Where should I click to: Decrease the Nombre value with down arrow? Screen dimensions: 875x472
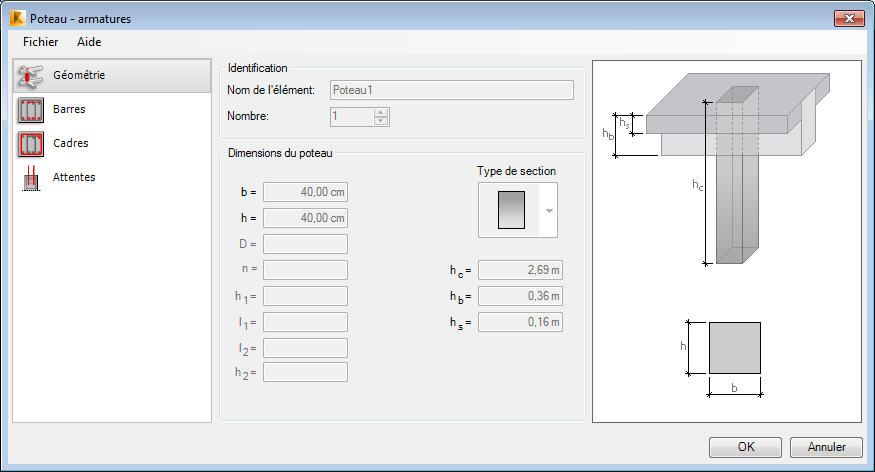pyautogui.click(x=381, y=121)
